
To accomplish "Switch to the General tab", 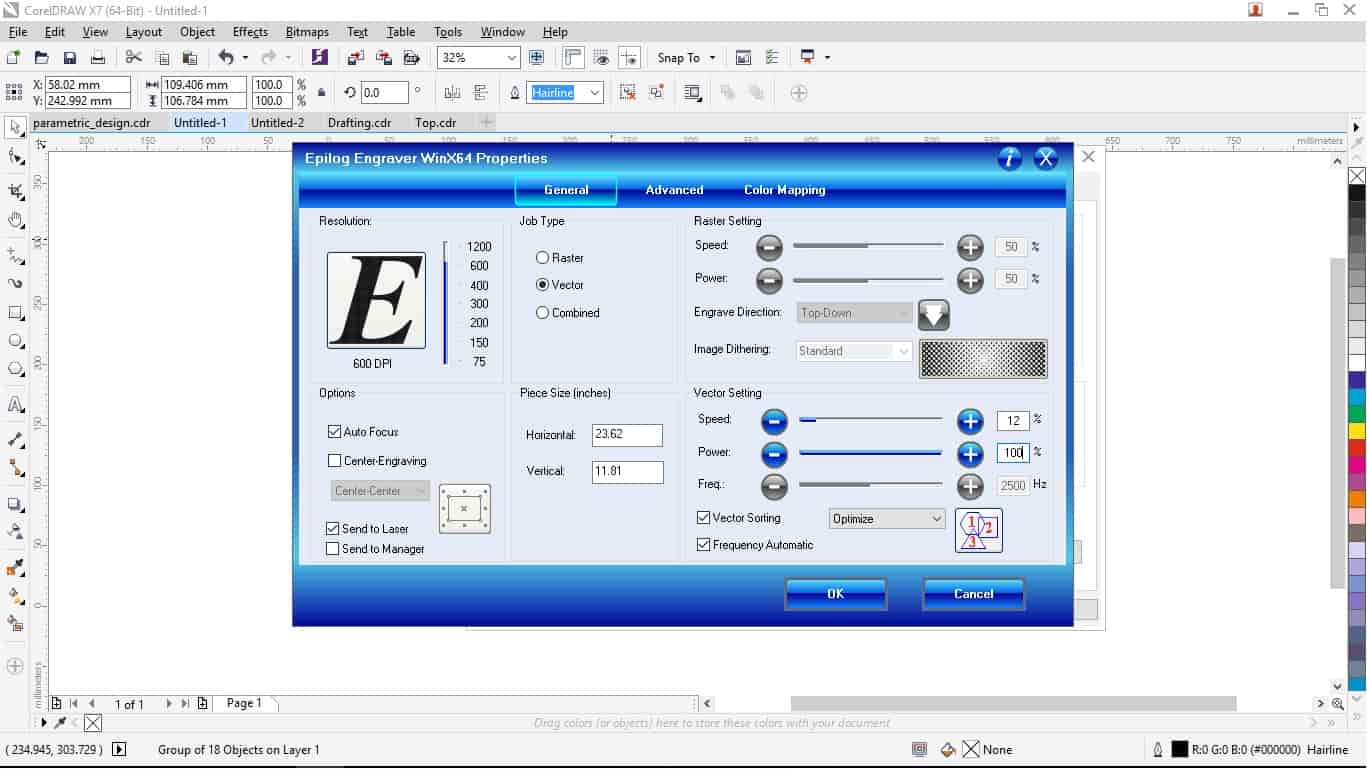I will coord(566,190).
